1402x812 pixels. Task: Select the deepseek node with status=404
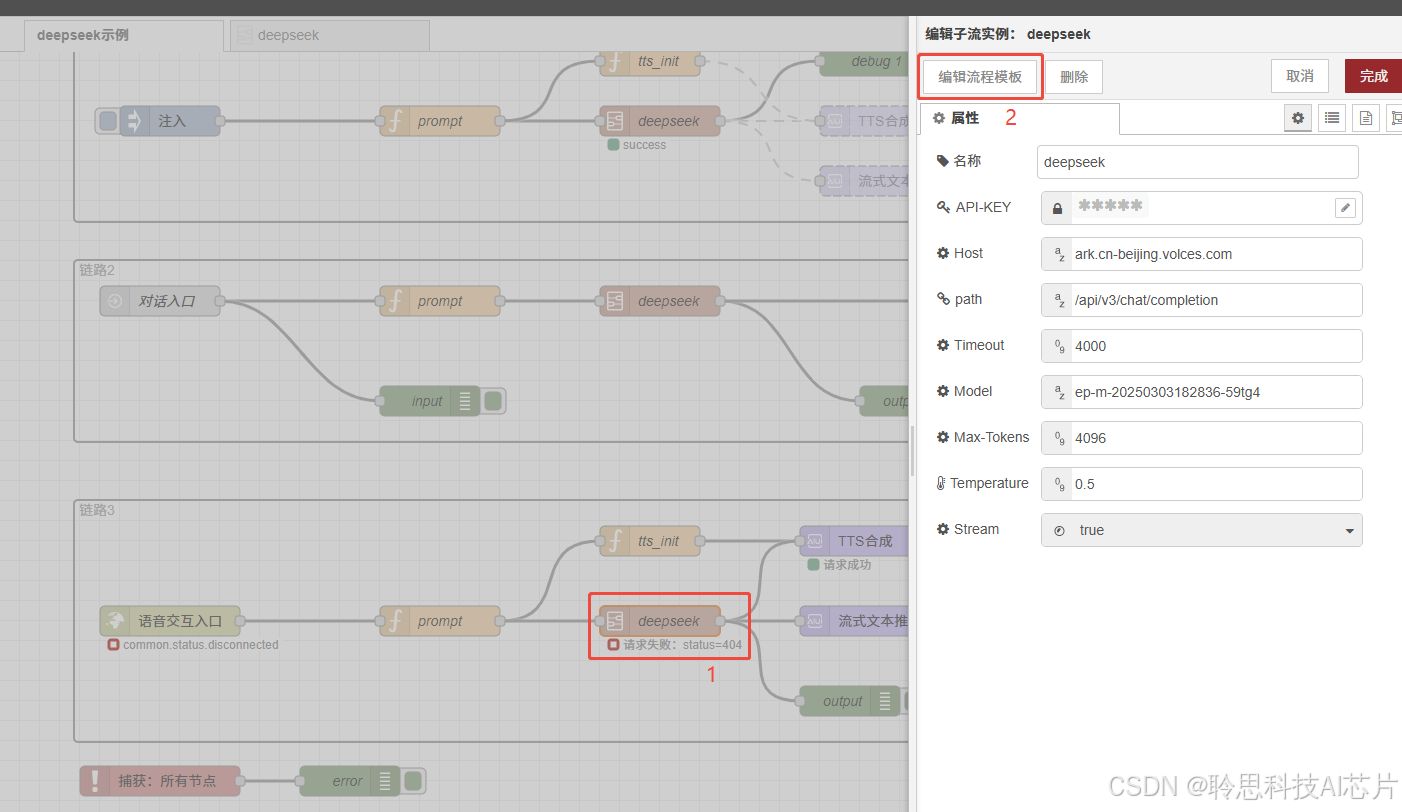pyautogui.click(x=660, y=621)
